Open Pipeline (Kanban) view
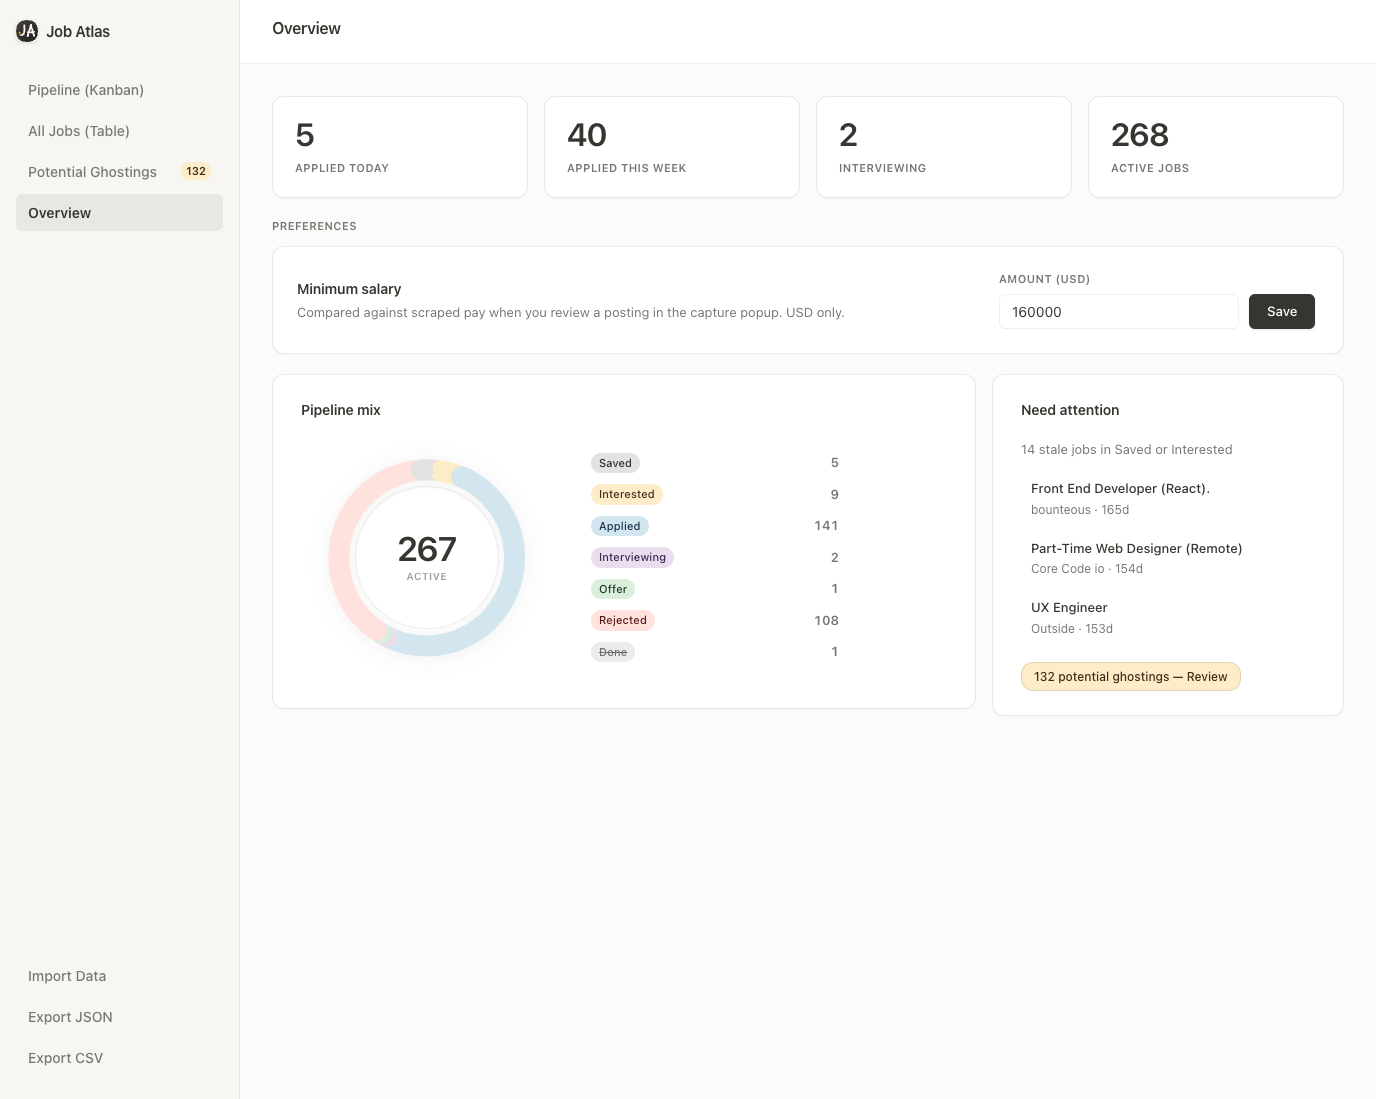This screenshot has height=1099, width=1376. (x=119, y=90)
